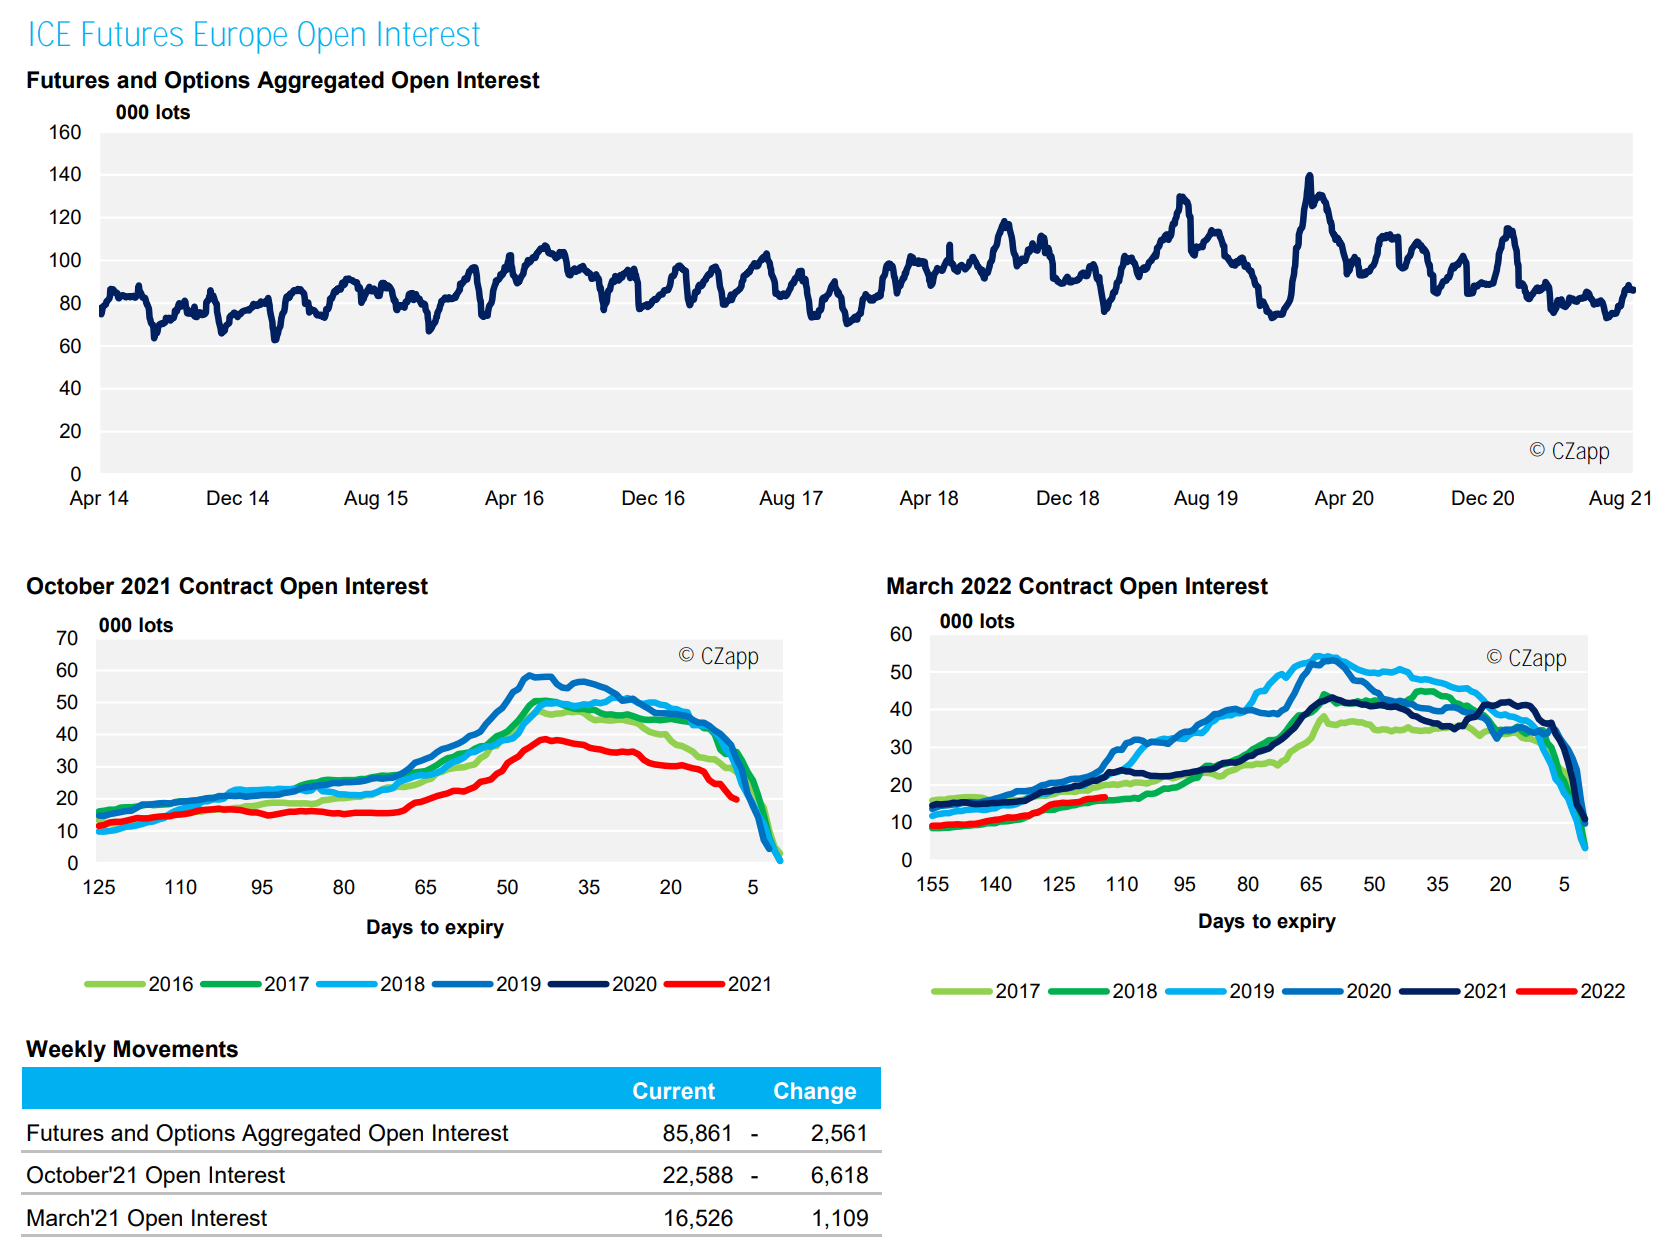Click the 2018 legend swatch in October chart
This screenshot has width=1670, height=1252.
tap(347, 984)
